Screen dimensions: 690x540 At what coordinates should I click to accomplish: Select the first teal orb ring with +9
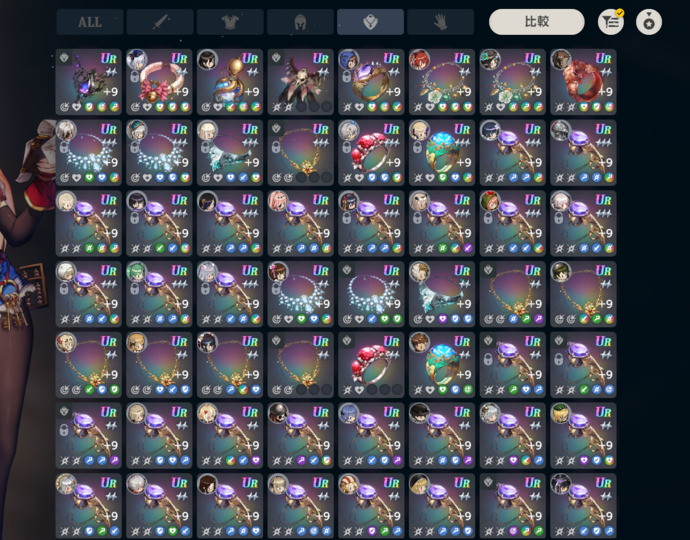(442, 152)
